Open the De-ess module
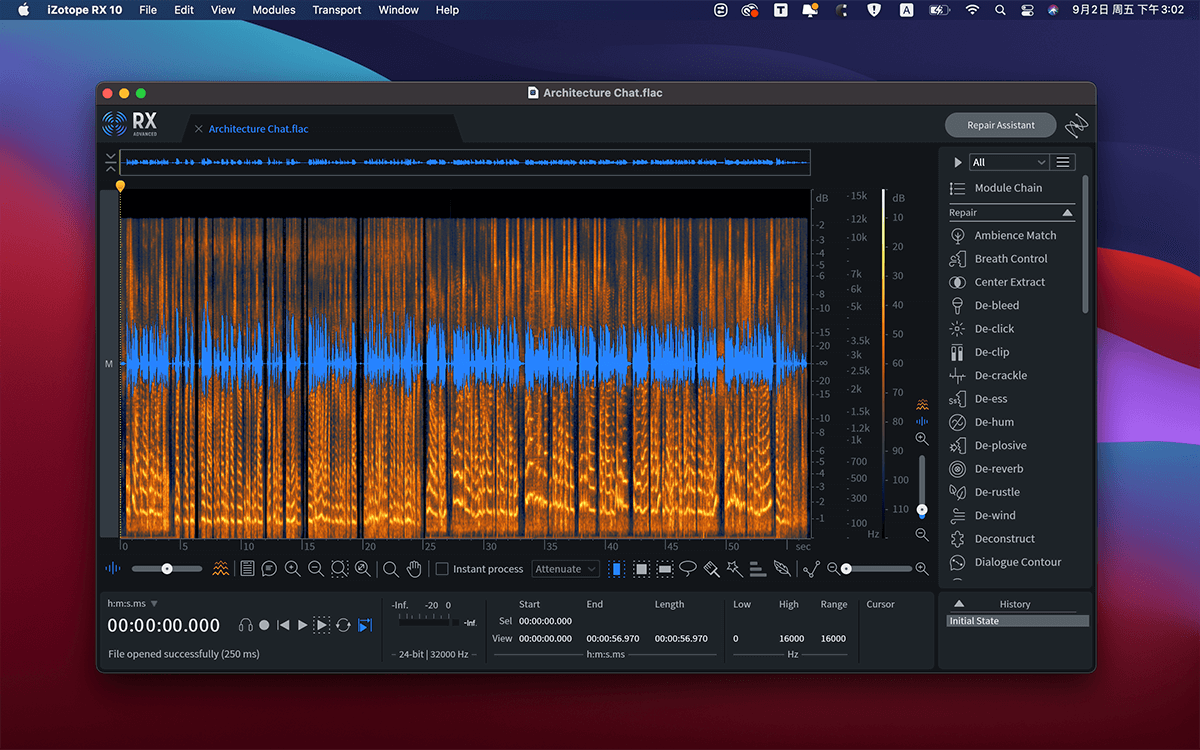Screen dimensions: 1200x750 tap(978, 399)
